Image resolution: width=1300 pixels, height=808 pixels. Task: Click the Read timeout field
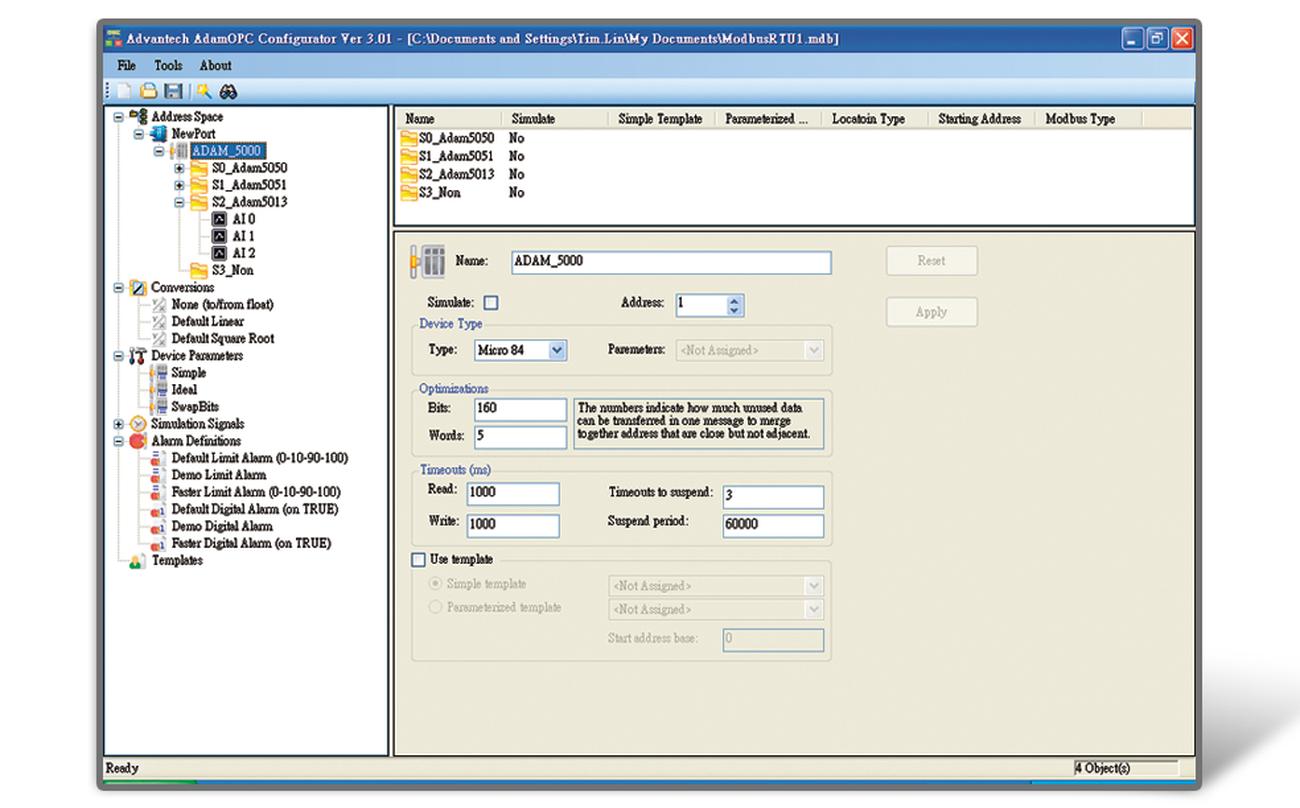pyautogui.click(x=512, y=493)
